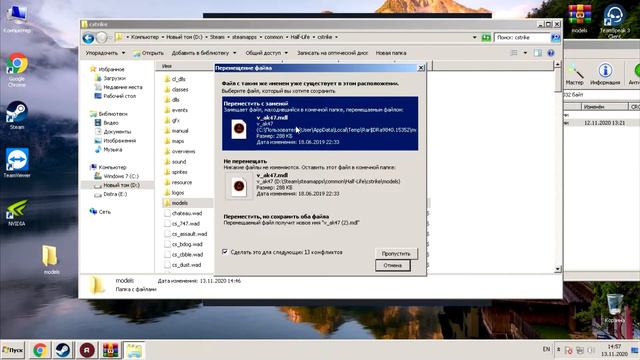Choose Move but keep both files option
This screenshot has width=640, height=360.
(320, 220)
